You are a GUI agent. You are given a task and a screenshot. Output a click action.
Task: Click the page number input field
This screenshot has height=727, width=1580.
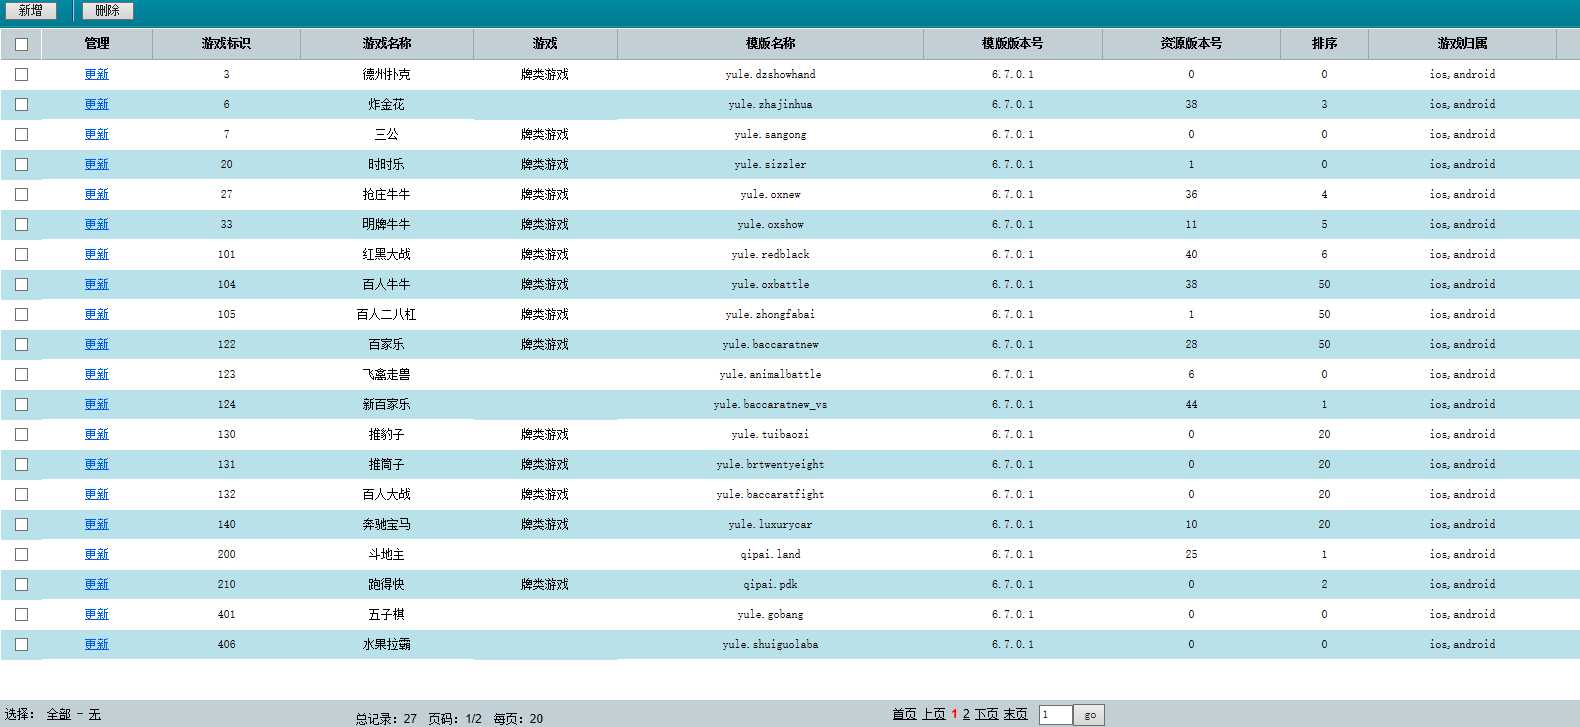(x=1056, y=714)
